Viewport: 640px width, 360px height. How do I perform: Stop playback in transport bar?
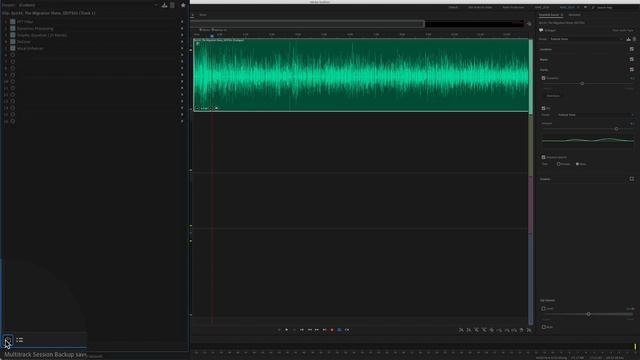279,330
